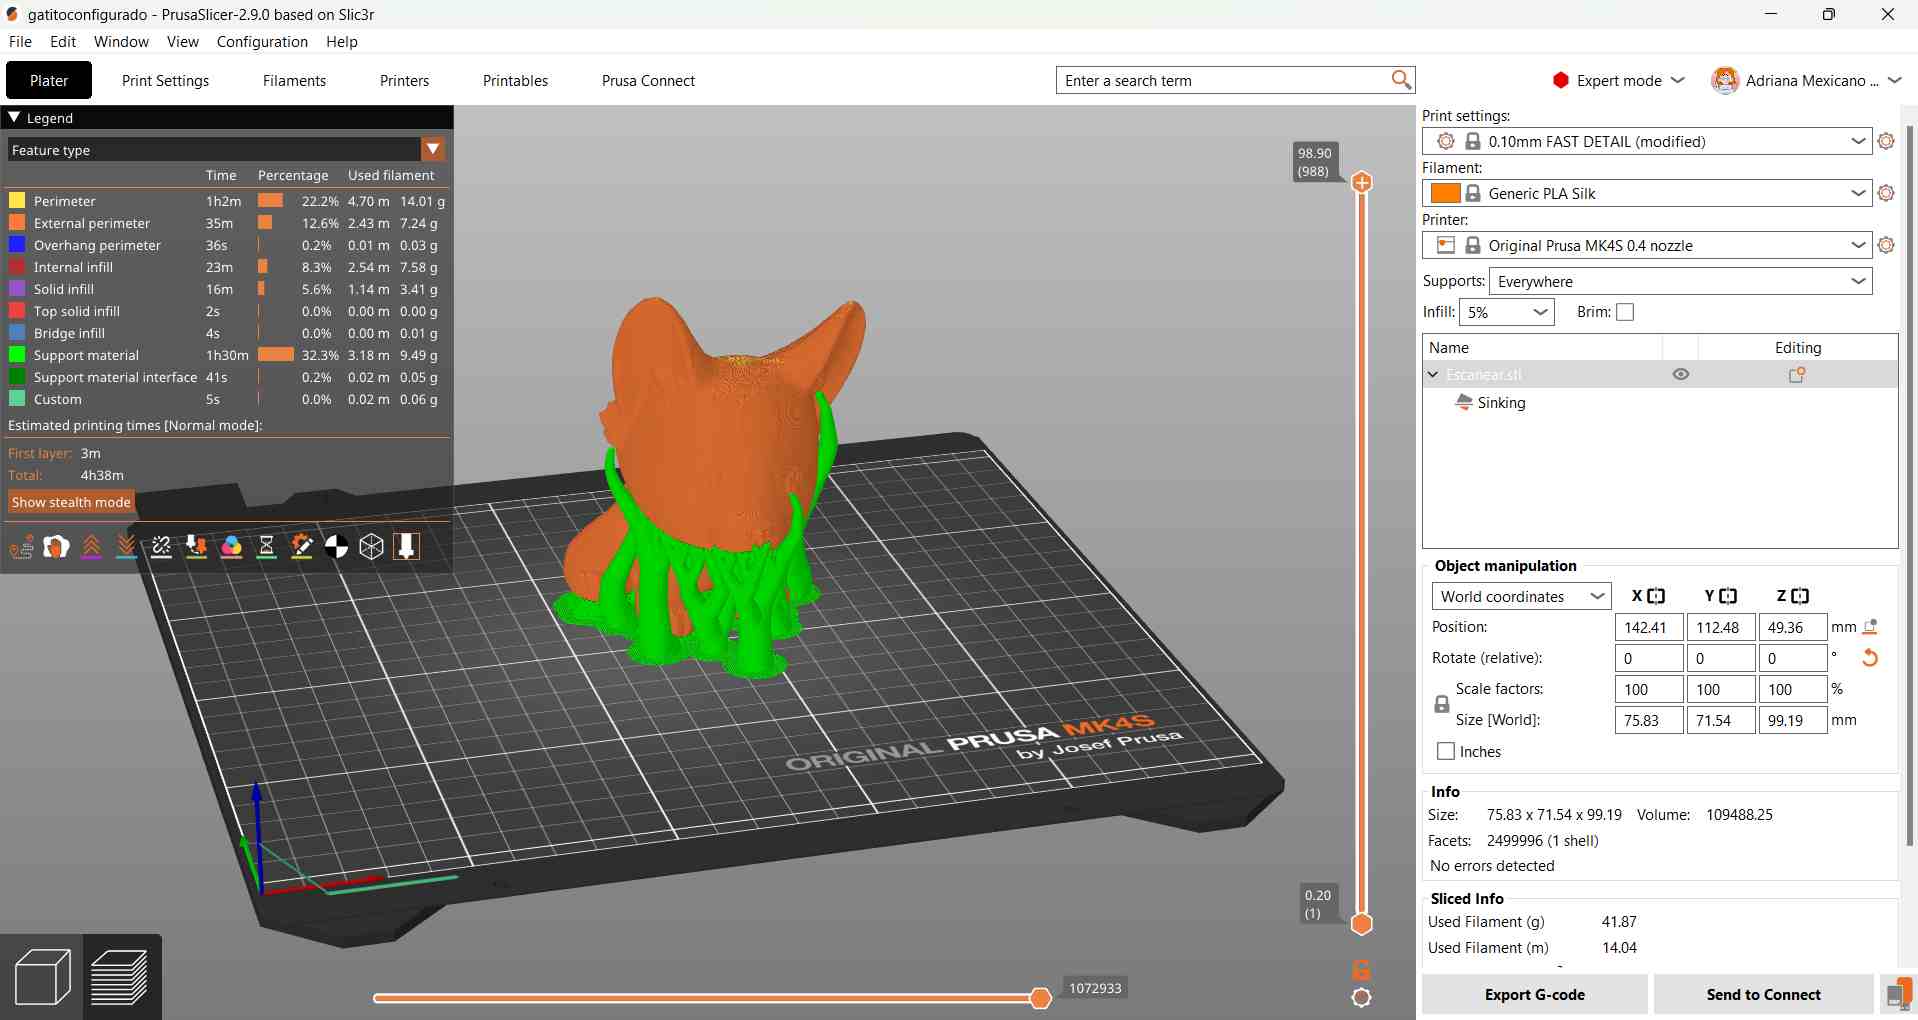Open the Adriana Mexicano account menu

pyautogui.click(x=1806, y=81)
